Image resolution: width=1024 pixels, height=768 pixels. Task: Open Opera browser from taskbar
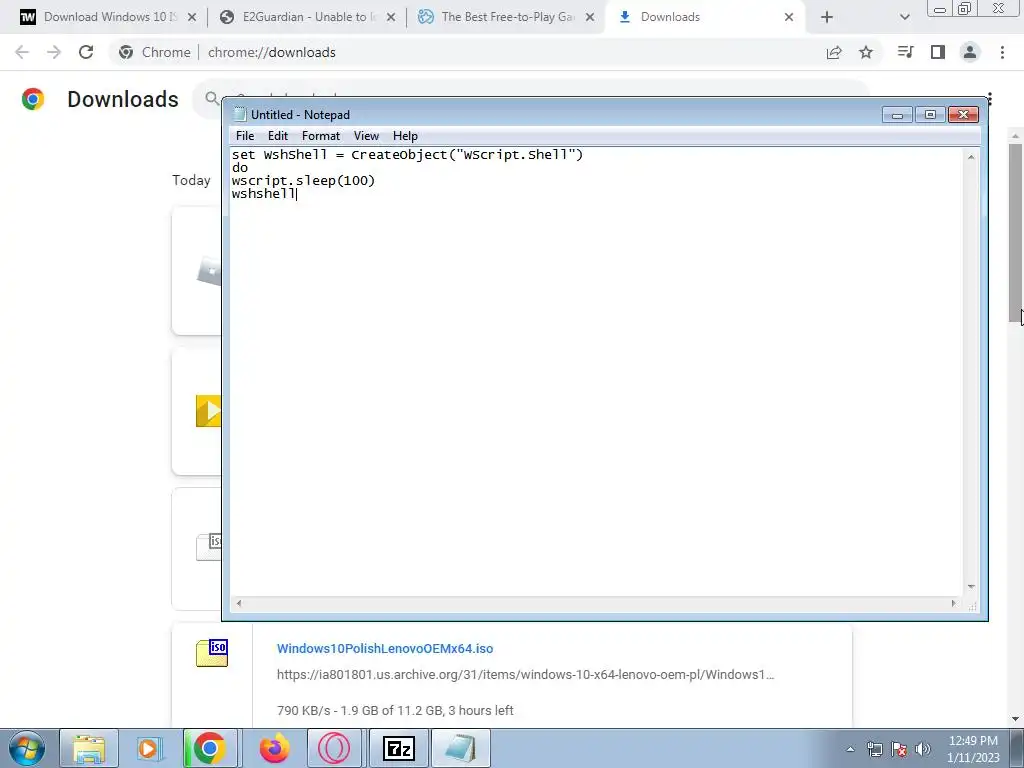(334, 749)
